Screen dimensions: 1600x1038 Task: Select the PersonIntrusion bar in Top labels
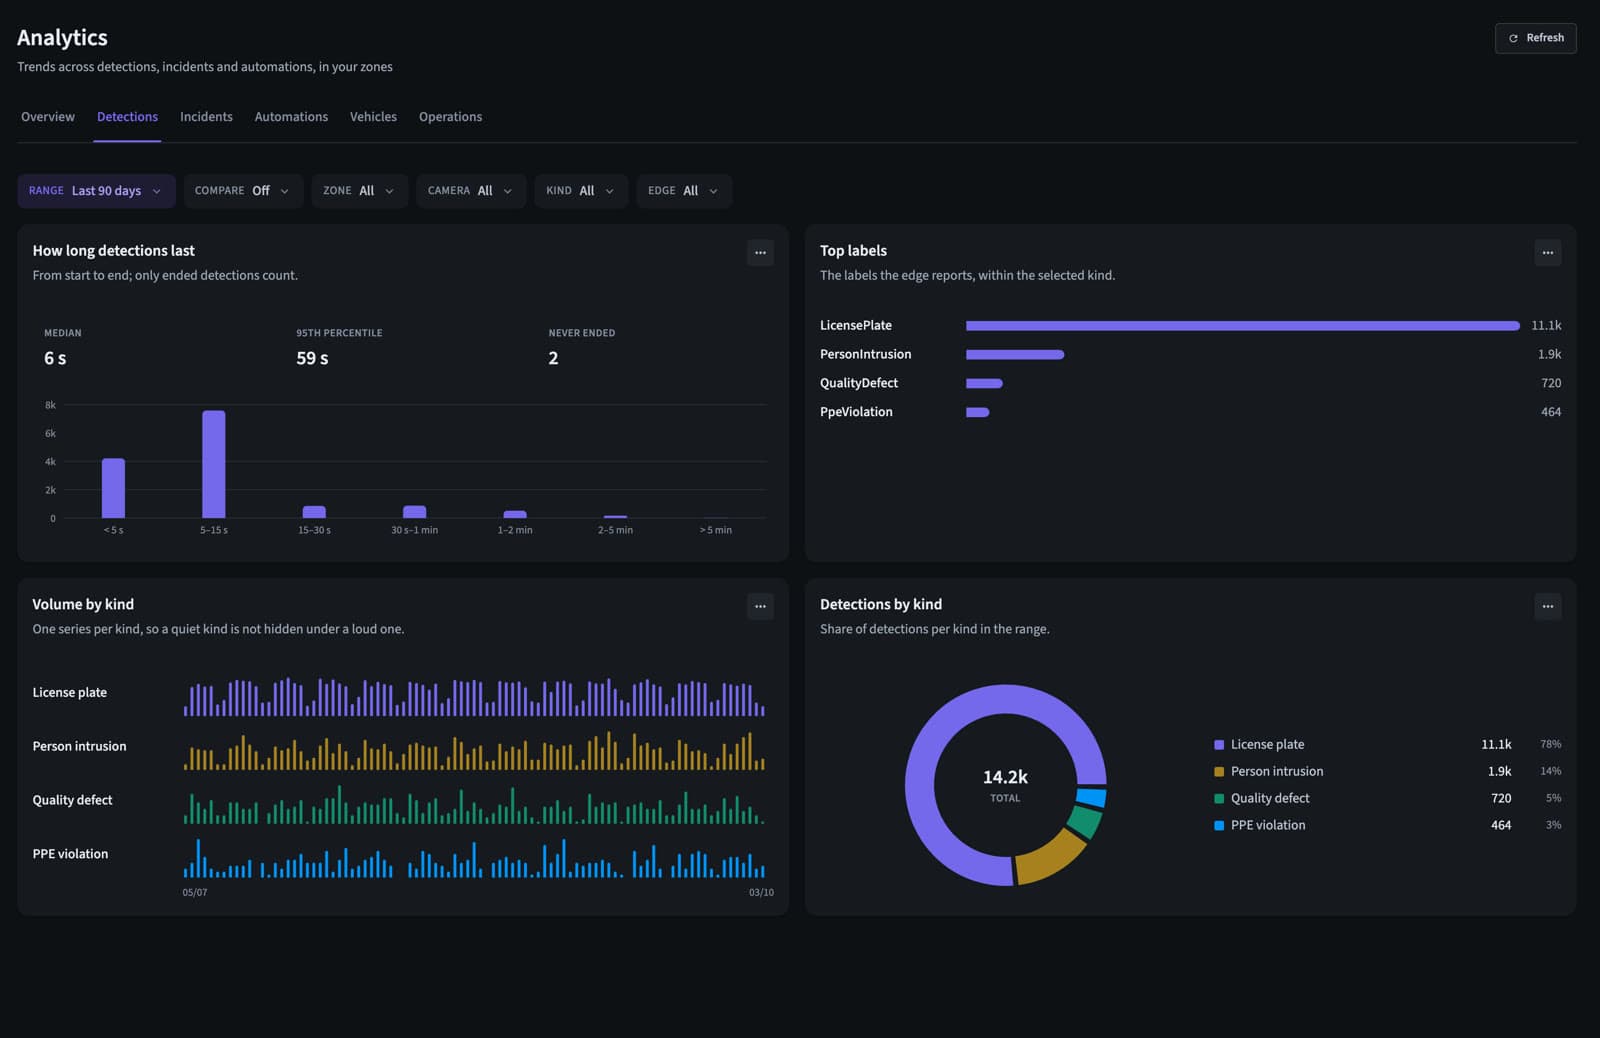pos(1015,355)
